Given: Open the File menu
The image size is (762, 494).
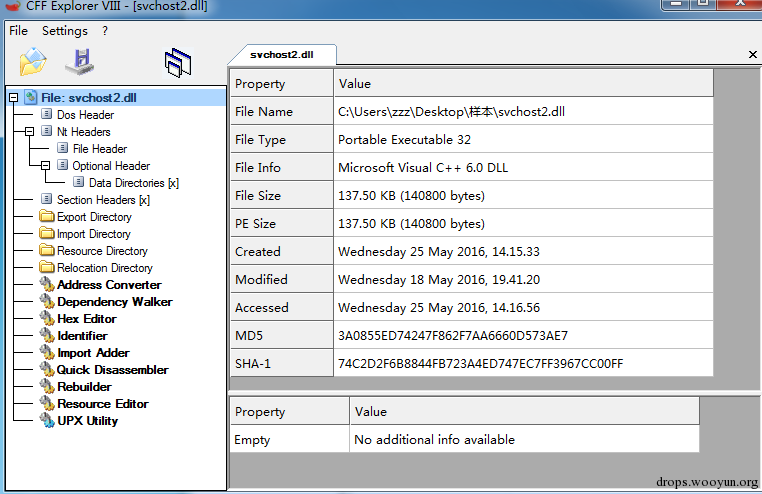Looking at the screenshot, I should tap(18, 31).
